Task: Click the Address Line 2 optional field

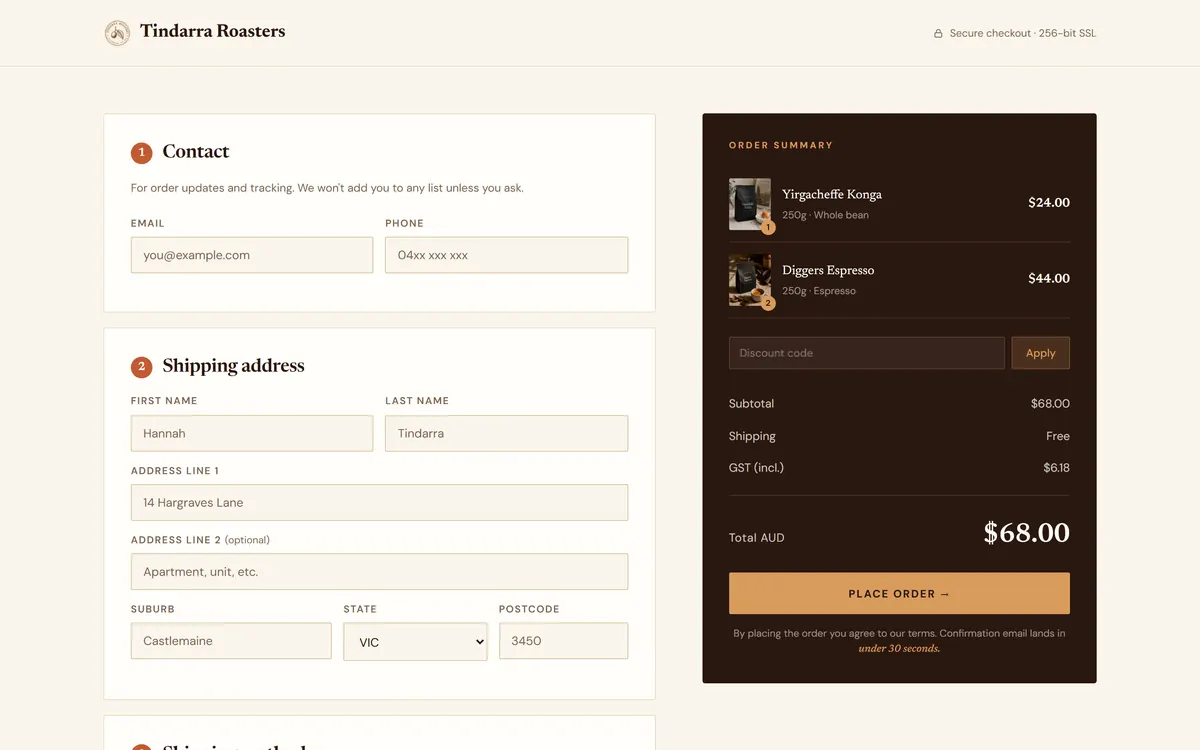Action: [x=379, y=571]
